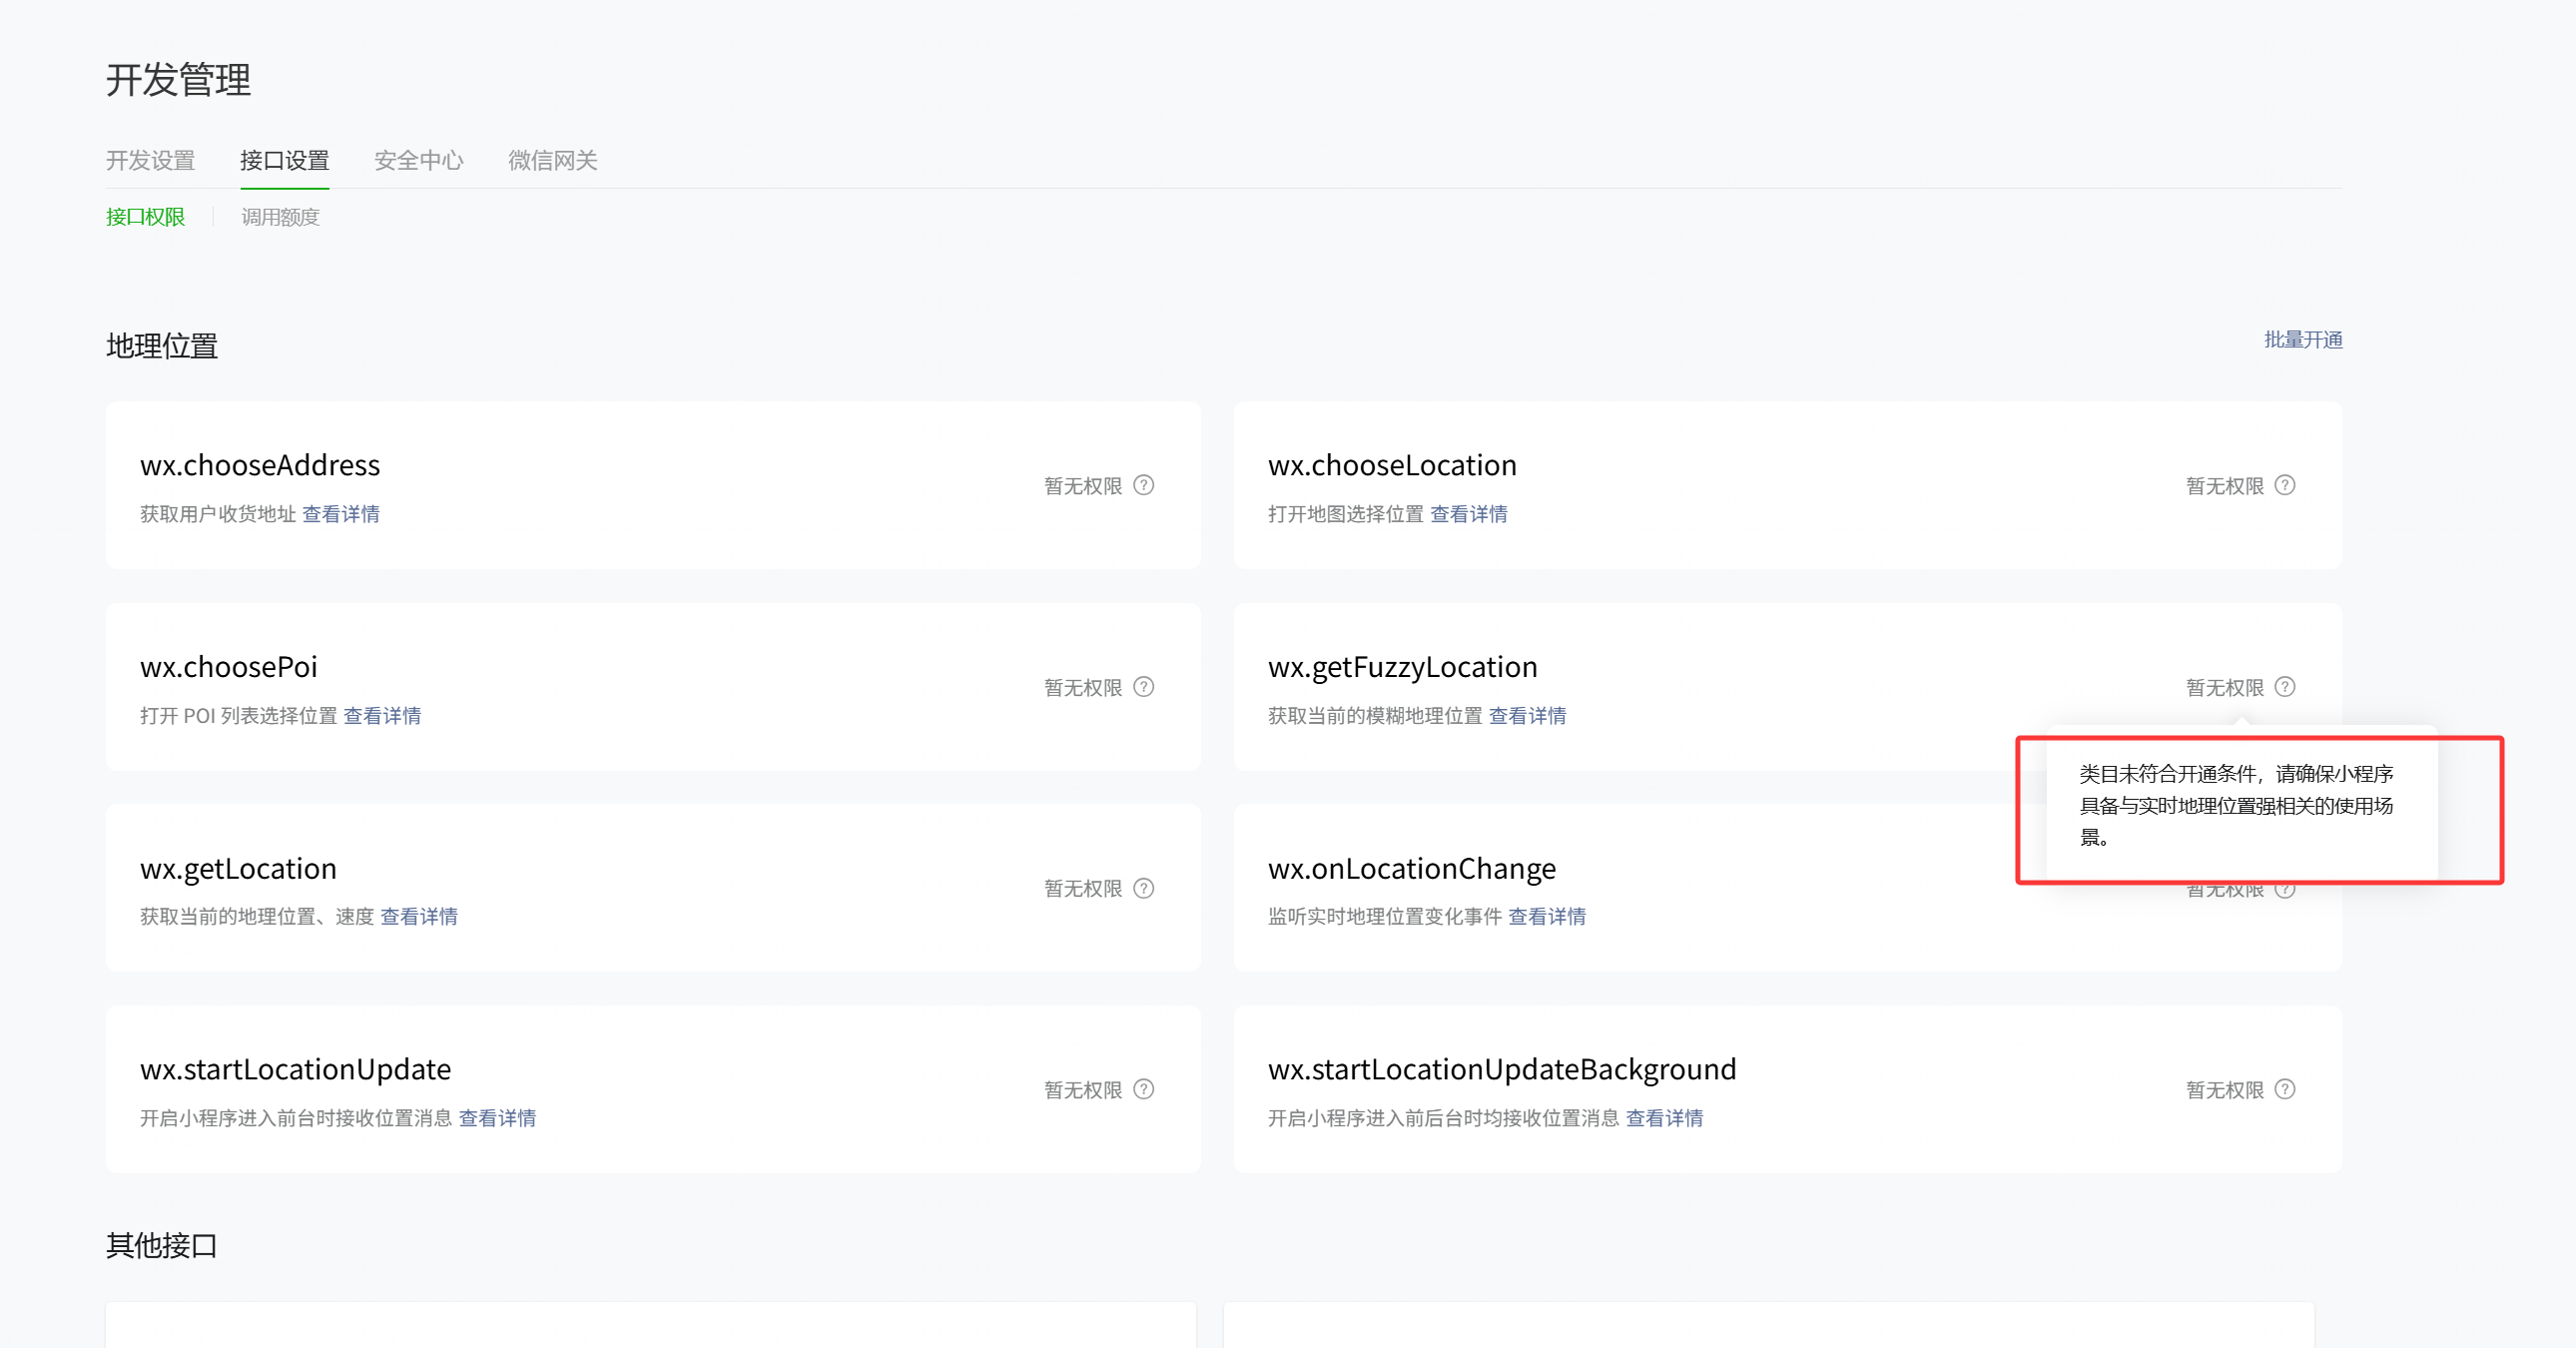2576x1348 pixels.
Task: Open 查看详情 link for wx.chooseLocation
Action: [x=1469, y=514]
